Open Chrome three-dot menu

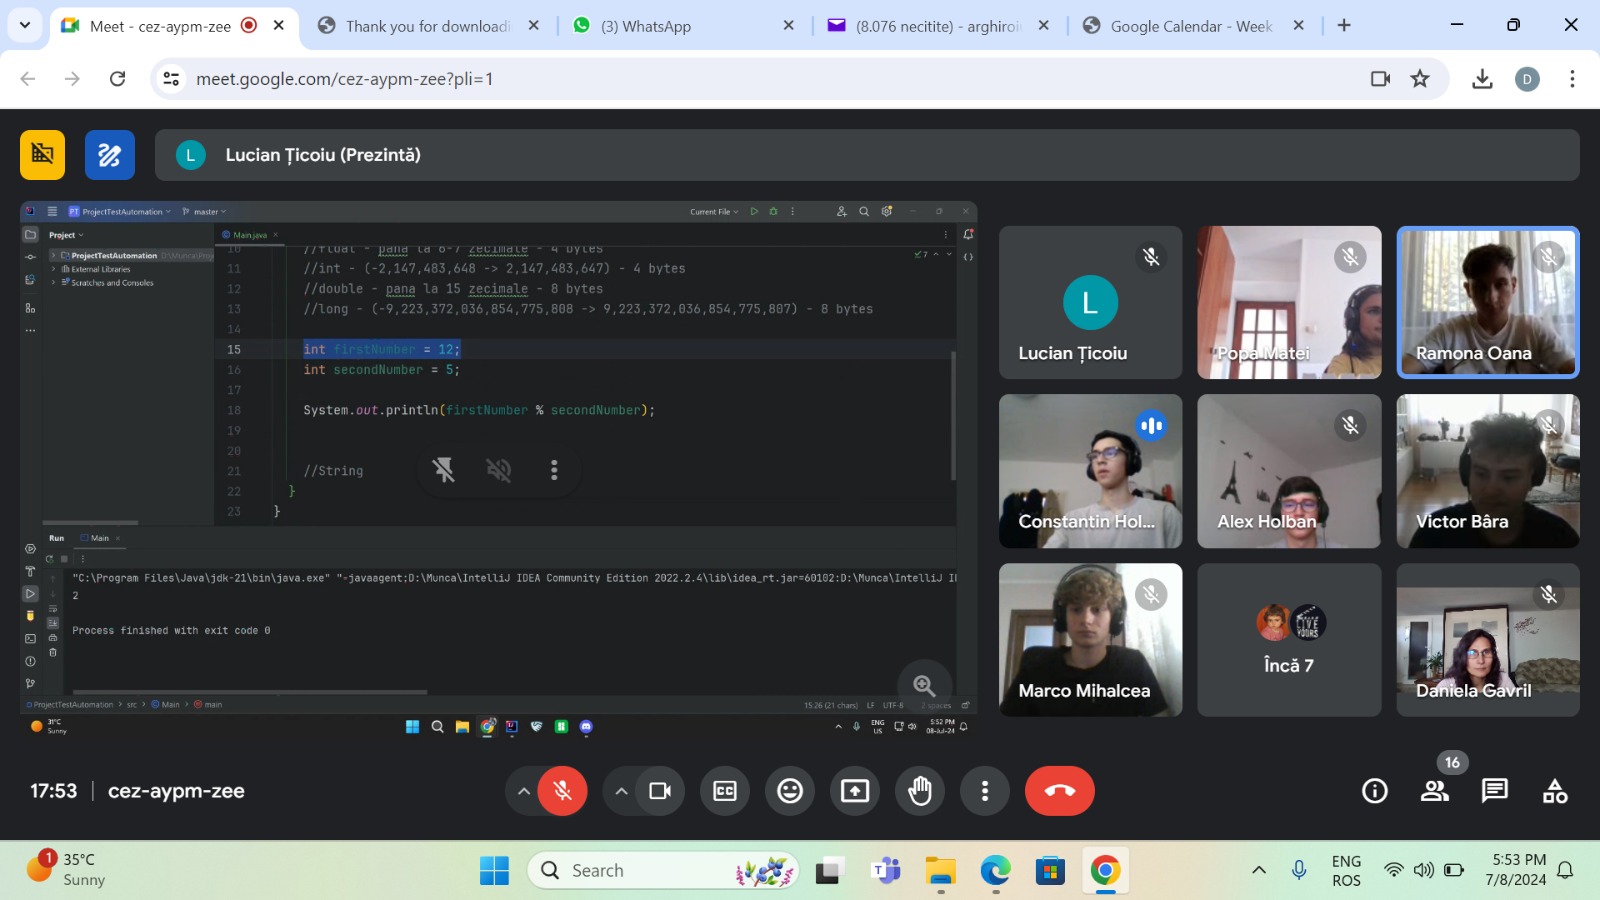(x=1572, y=78)
